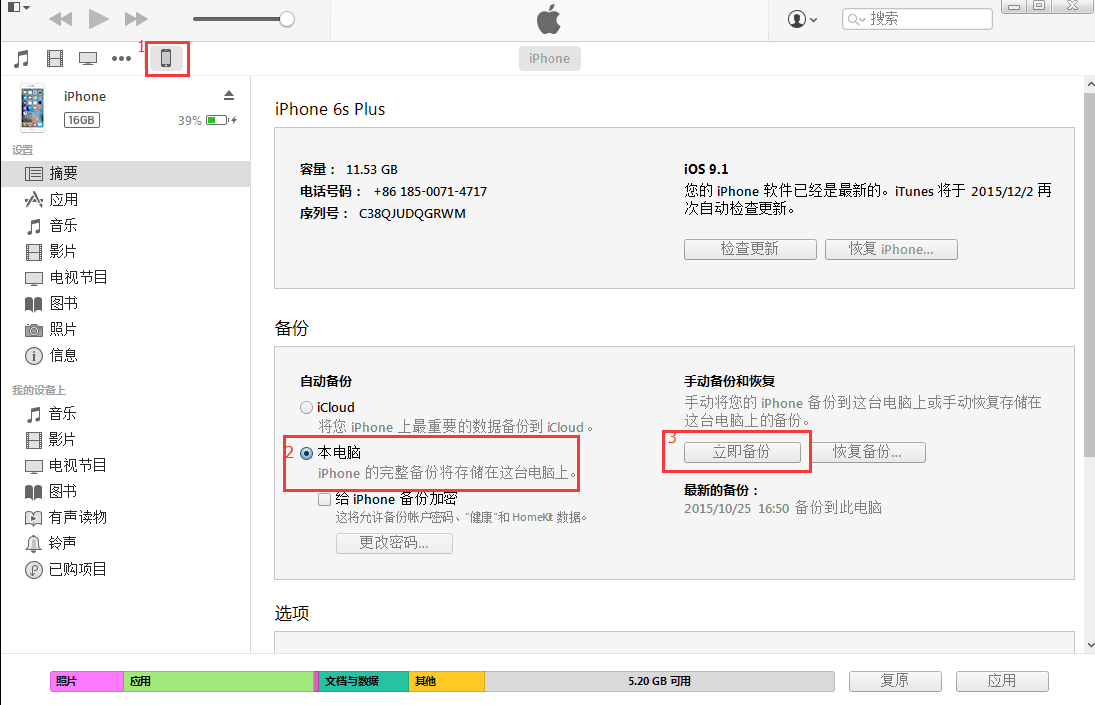Click the 5.20 GB 可用 free space bar
The height and width of the screenshot is (705, 1095).
(659, 681)
